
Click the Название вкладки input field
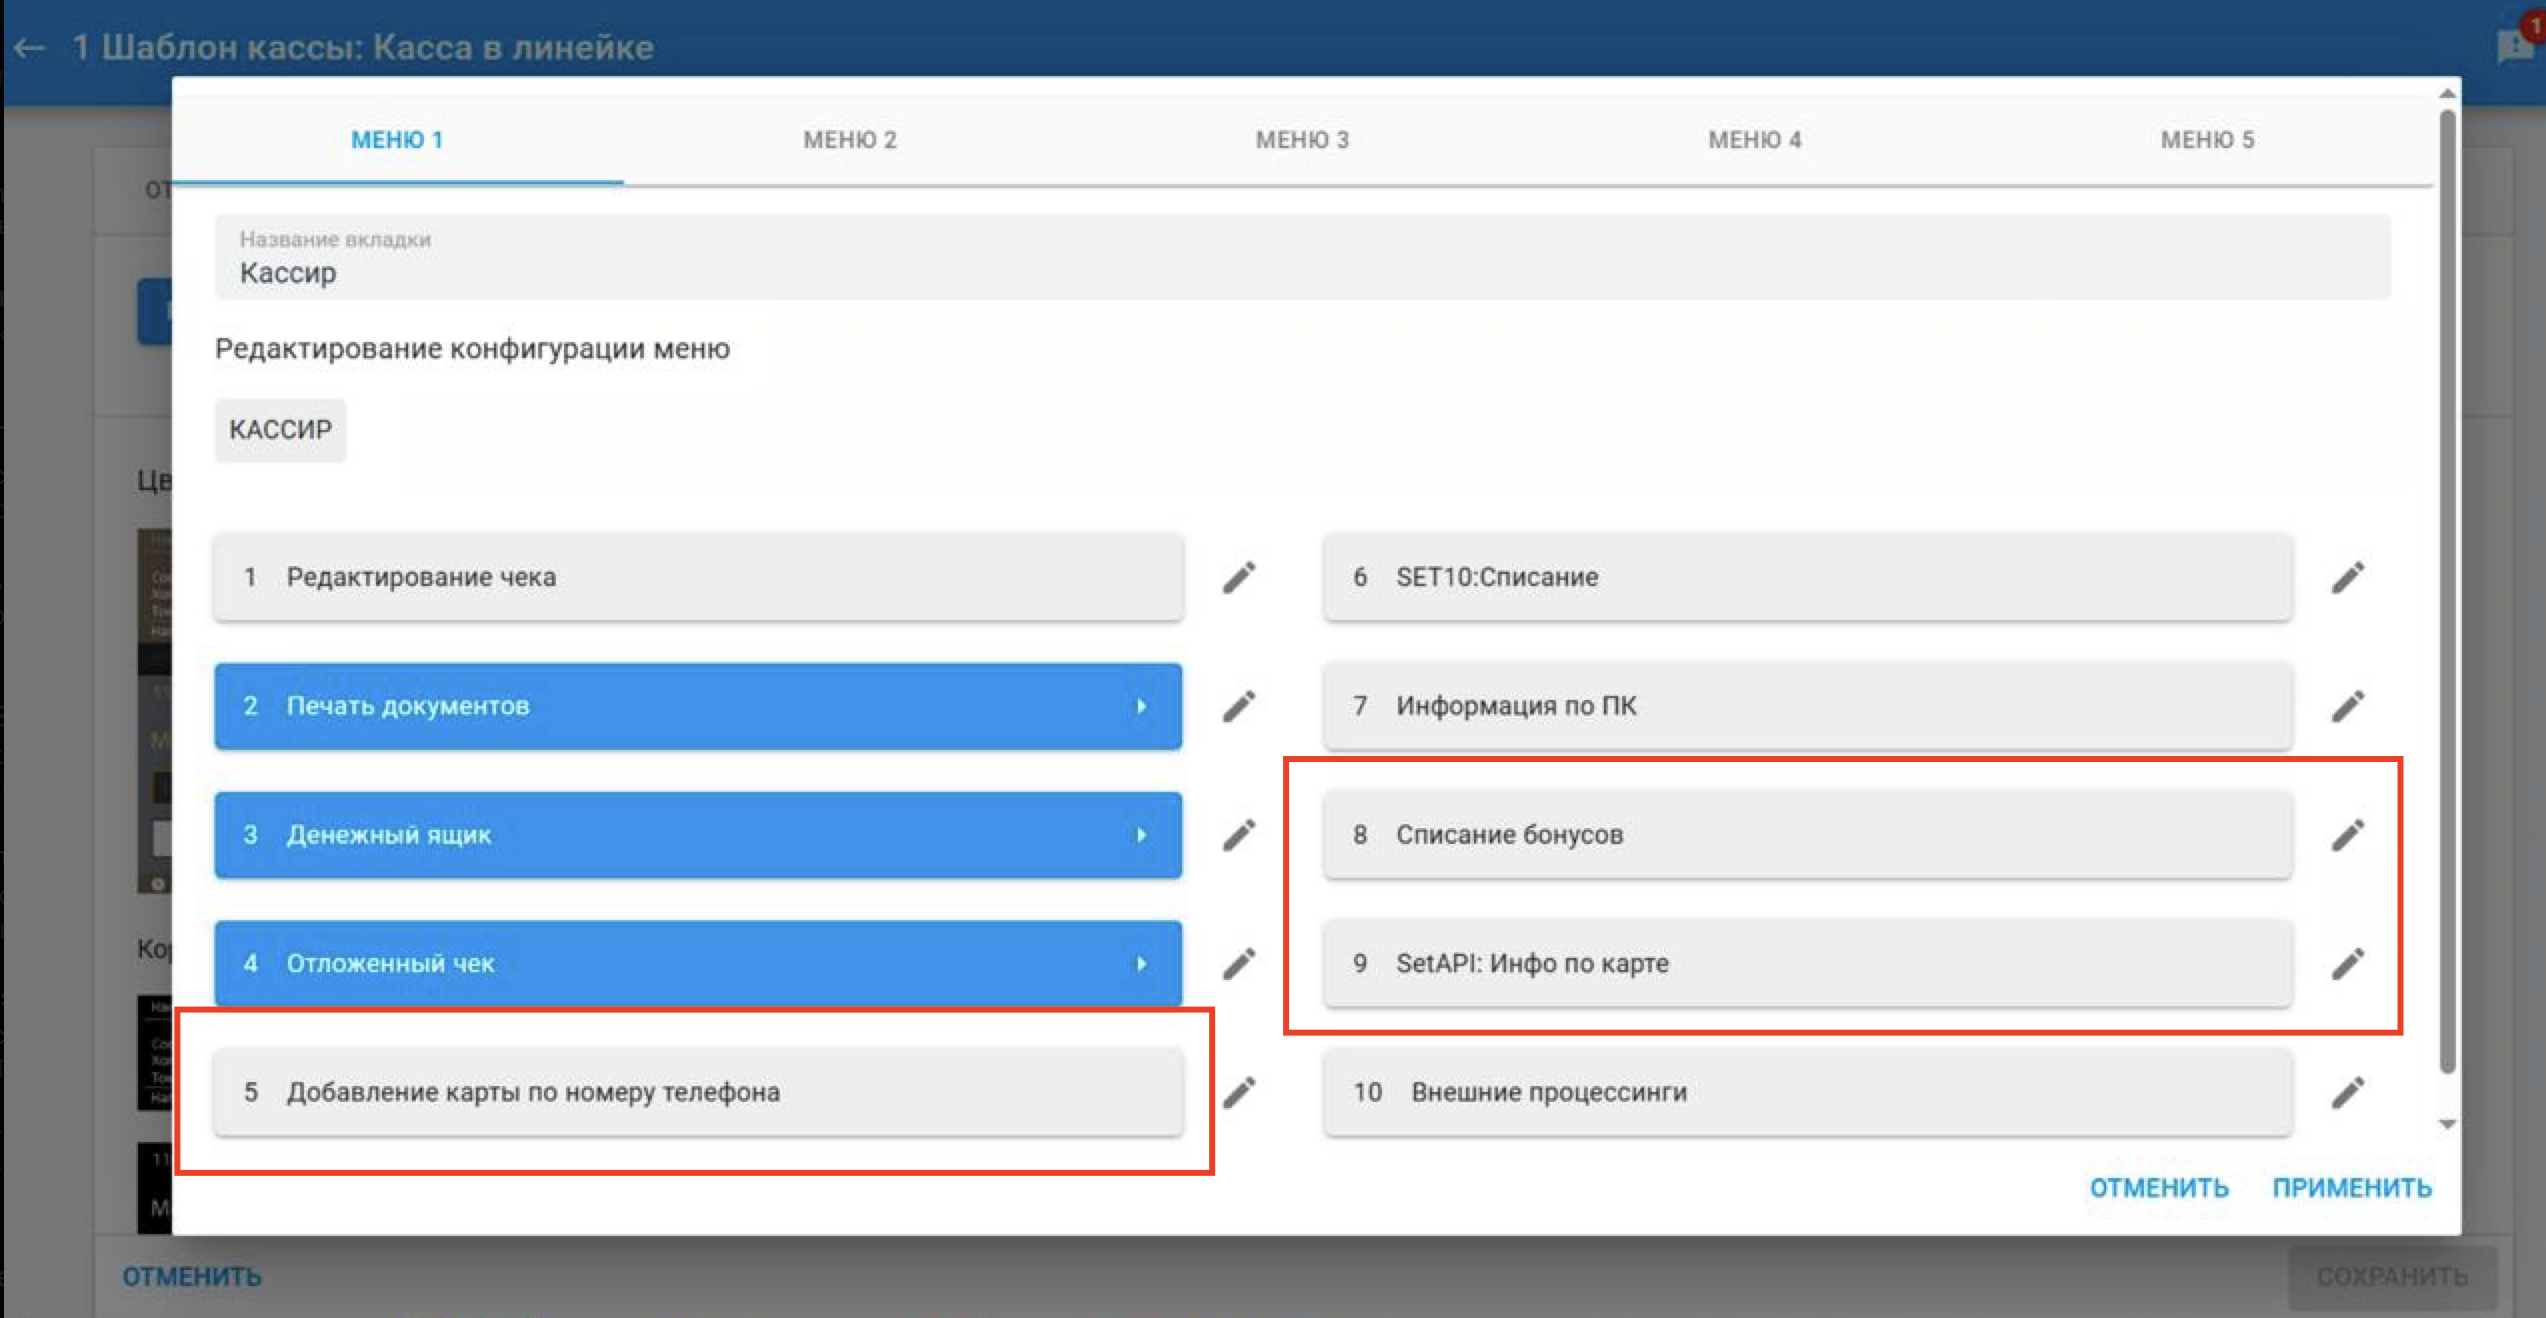tap(1302, 258)
